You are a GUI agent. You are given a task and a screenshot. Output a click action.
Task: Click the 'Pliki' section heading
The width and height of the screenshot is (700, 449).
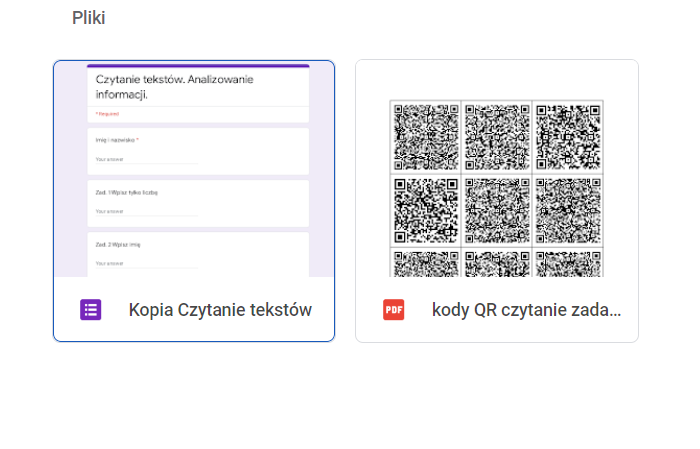[x=88, y=18]
